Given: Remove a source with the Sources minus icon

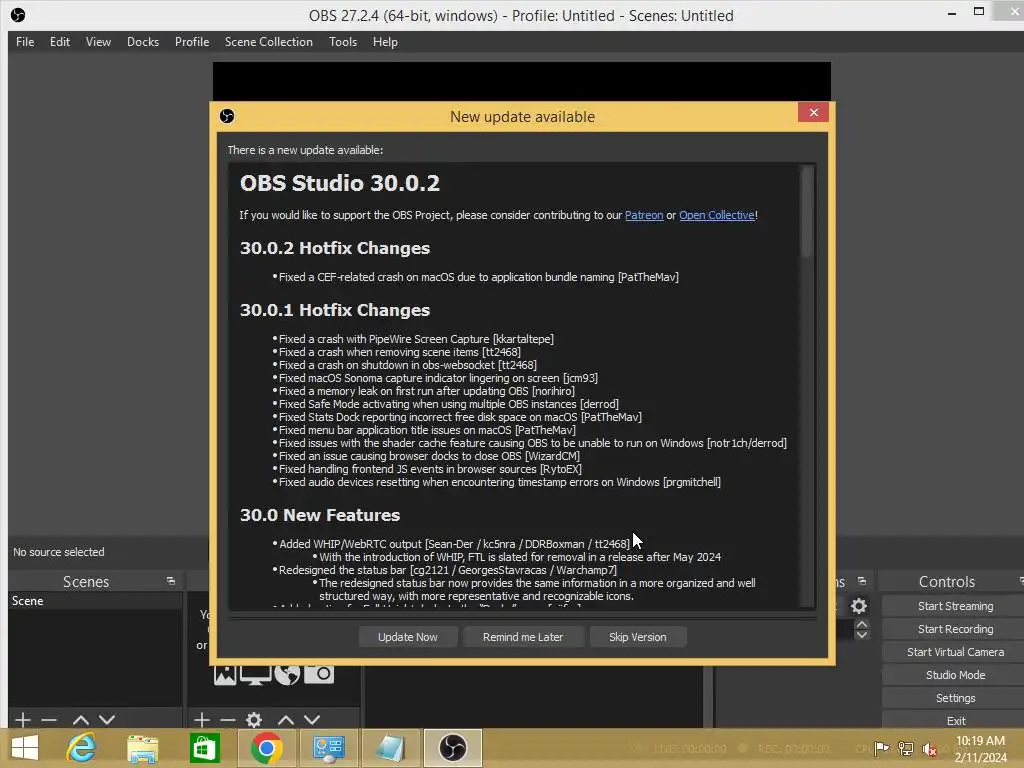Looking at the screenshot, I should [x=228, y=720].
